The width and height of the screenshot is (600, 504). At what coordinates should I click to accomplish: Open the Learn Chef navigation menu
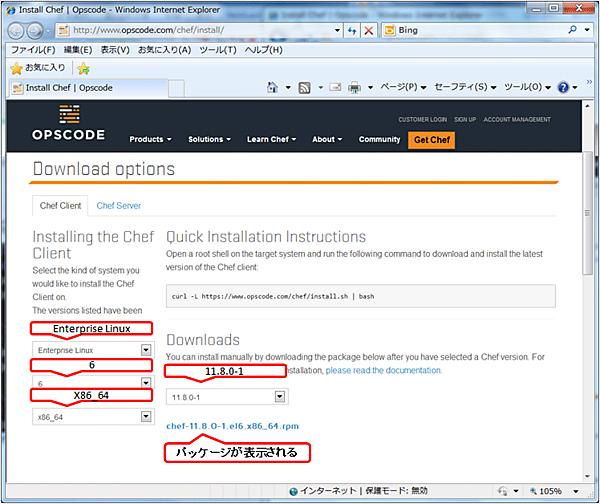271,139
